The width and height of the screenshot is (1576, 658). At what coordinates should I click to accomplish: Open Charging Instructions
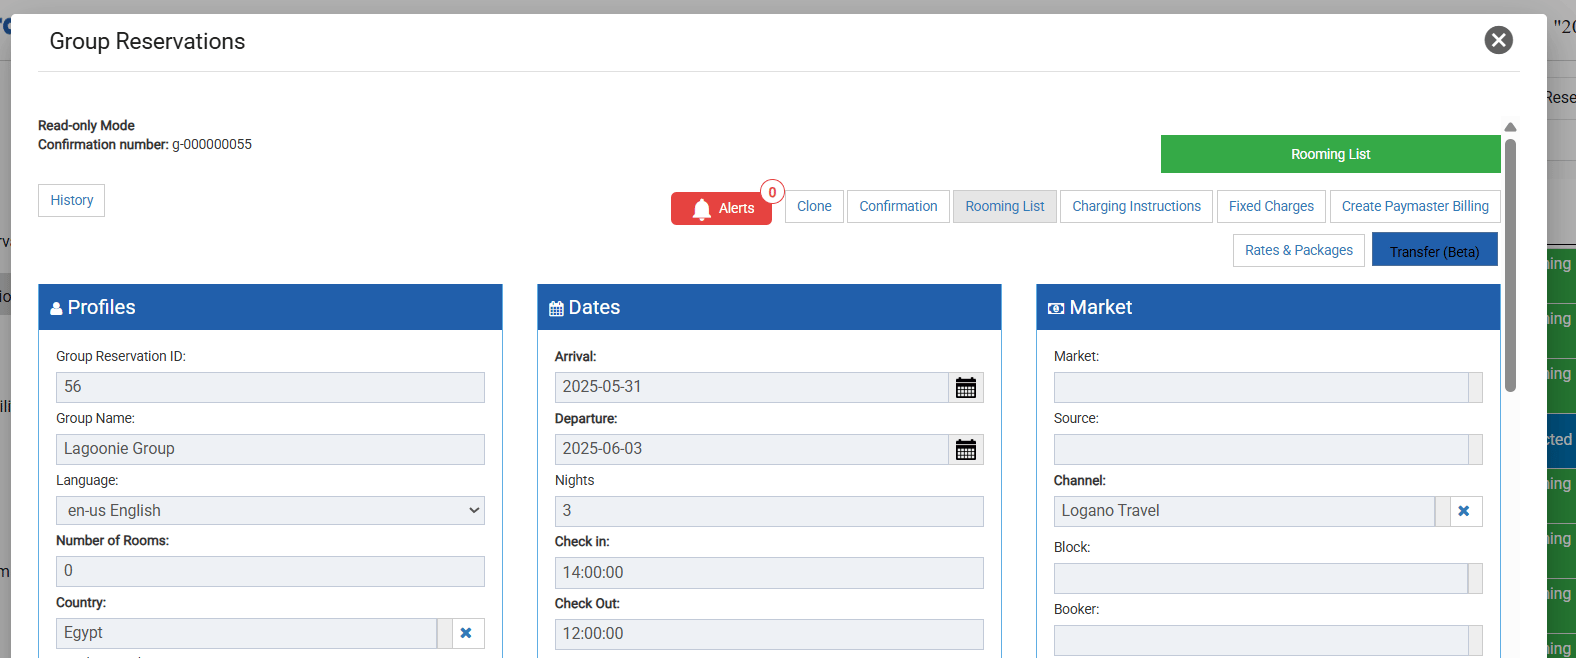click(1136, 206)
